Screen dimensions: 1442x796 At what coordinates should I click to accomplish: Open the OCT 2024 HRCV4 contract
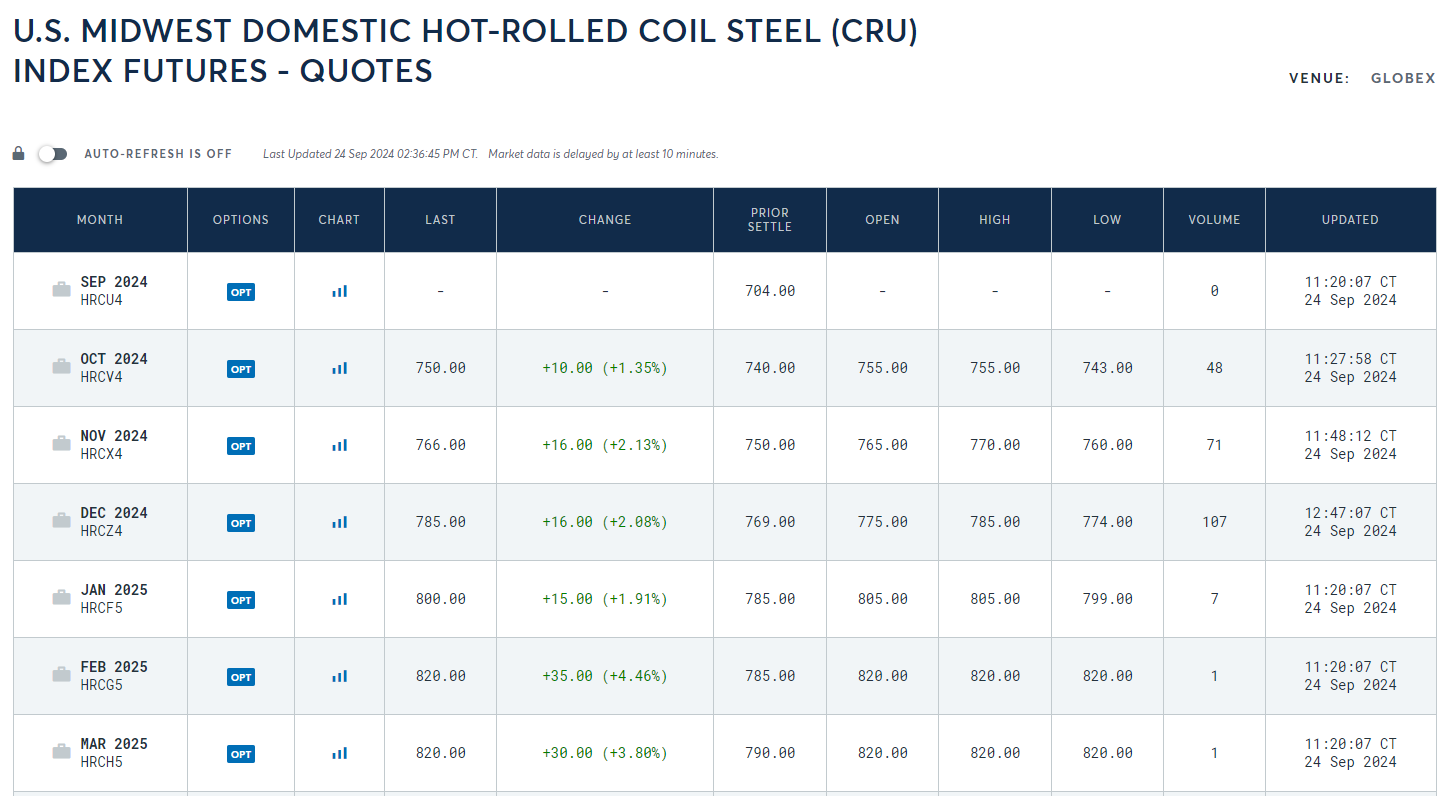click(114, 368)
